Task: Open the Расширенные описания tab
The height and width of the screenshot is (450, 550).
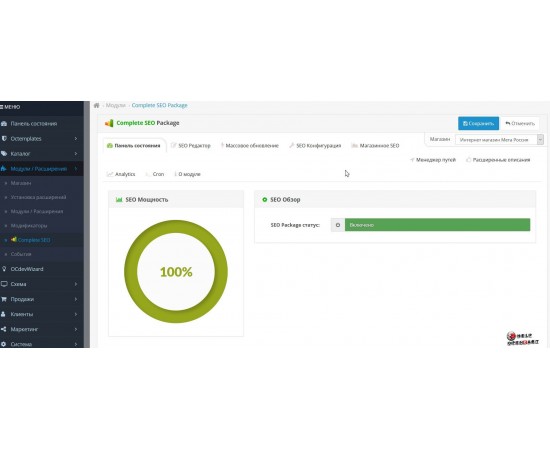Action: (x=498, y=160)
